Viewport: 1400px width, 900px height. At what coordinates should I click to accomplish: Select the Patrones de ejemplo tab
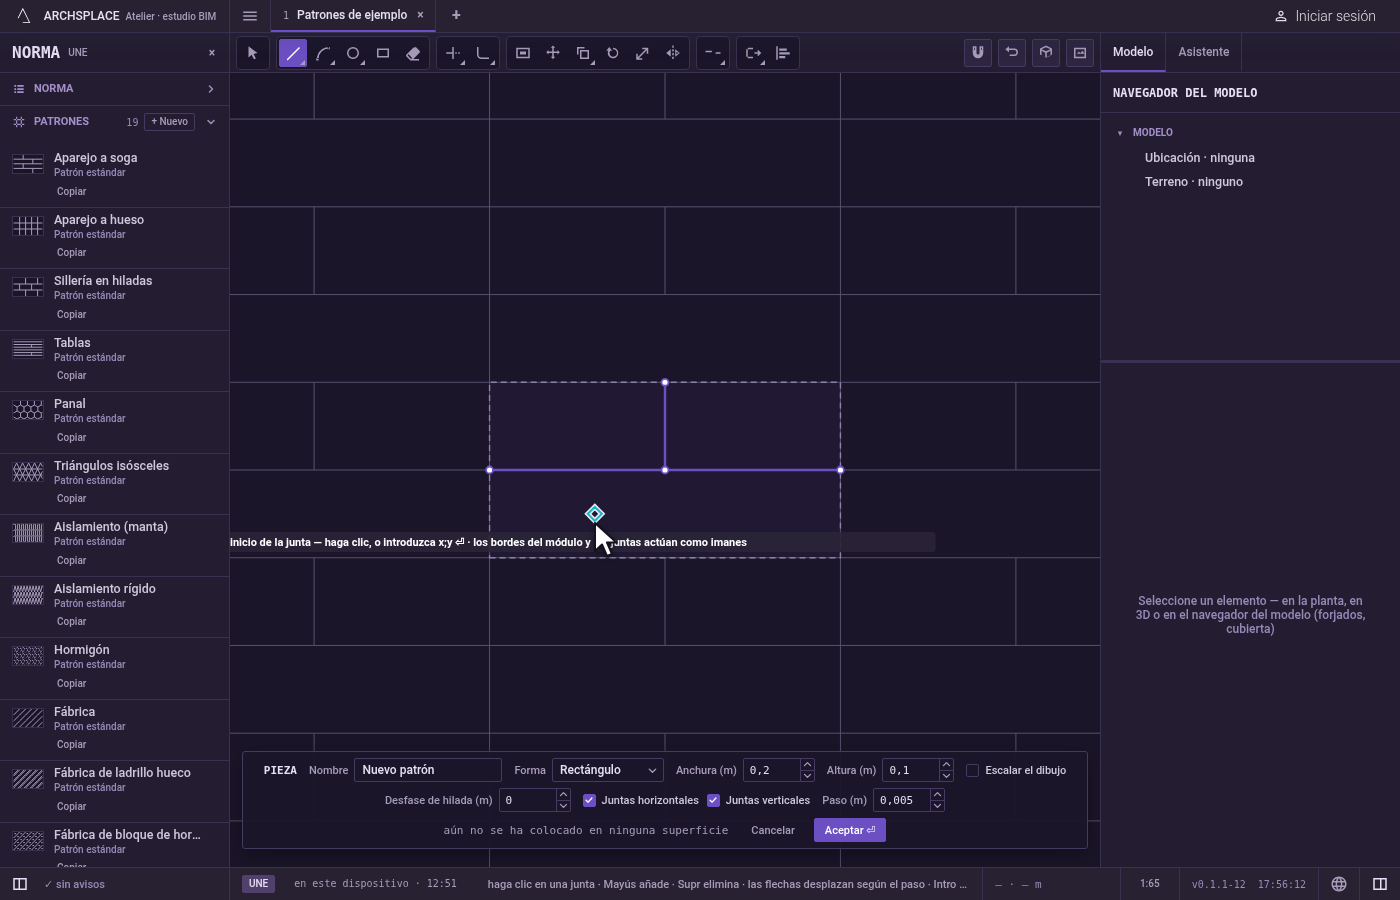coord(351,15)
